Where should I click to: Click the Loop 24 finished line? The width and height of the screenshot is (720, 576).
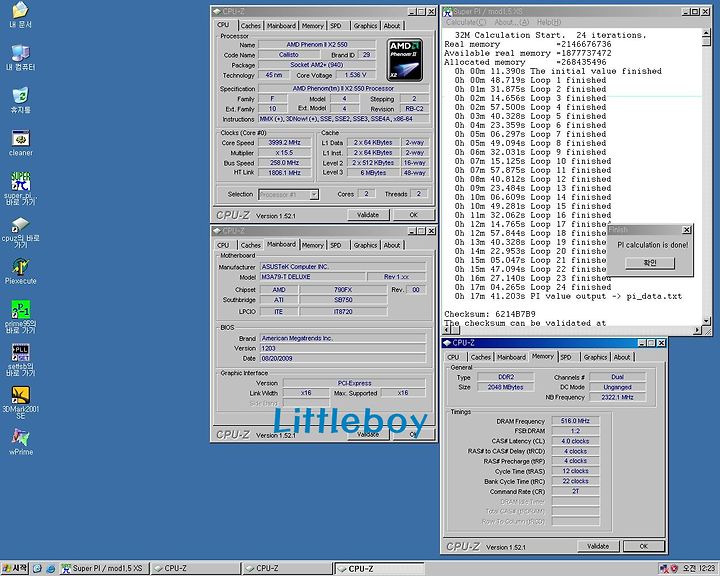click(x=533, y=287)
